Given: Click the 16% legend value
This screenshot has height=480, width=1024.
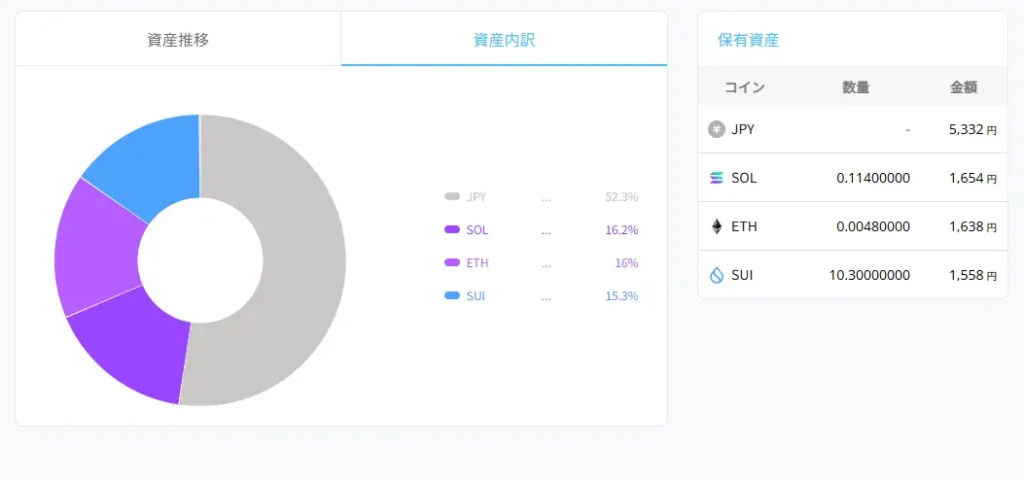Looking at the screenshot, I should coord(626,263).
